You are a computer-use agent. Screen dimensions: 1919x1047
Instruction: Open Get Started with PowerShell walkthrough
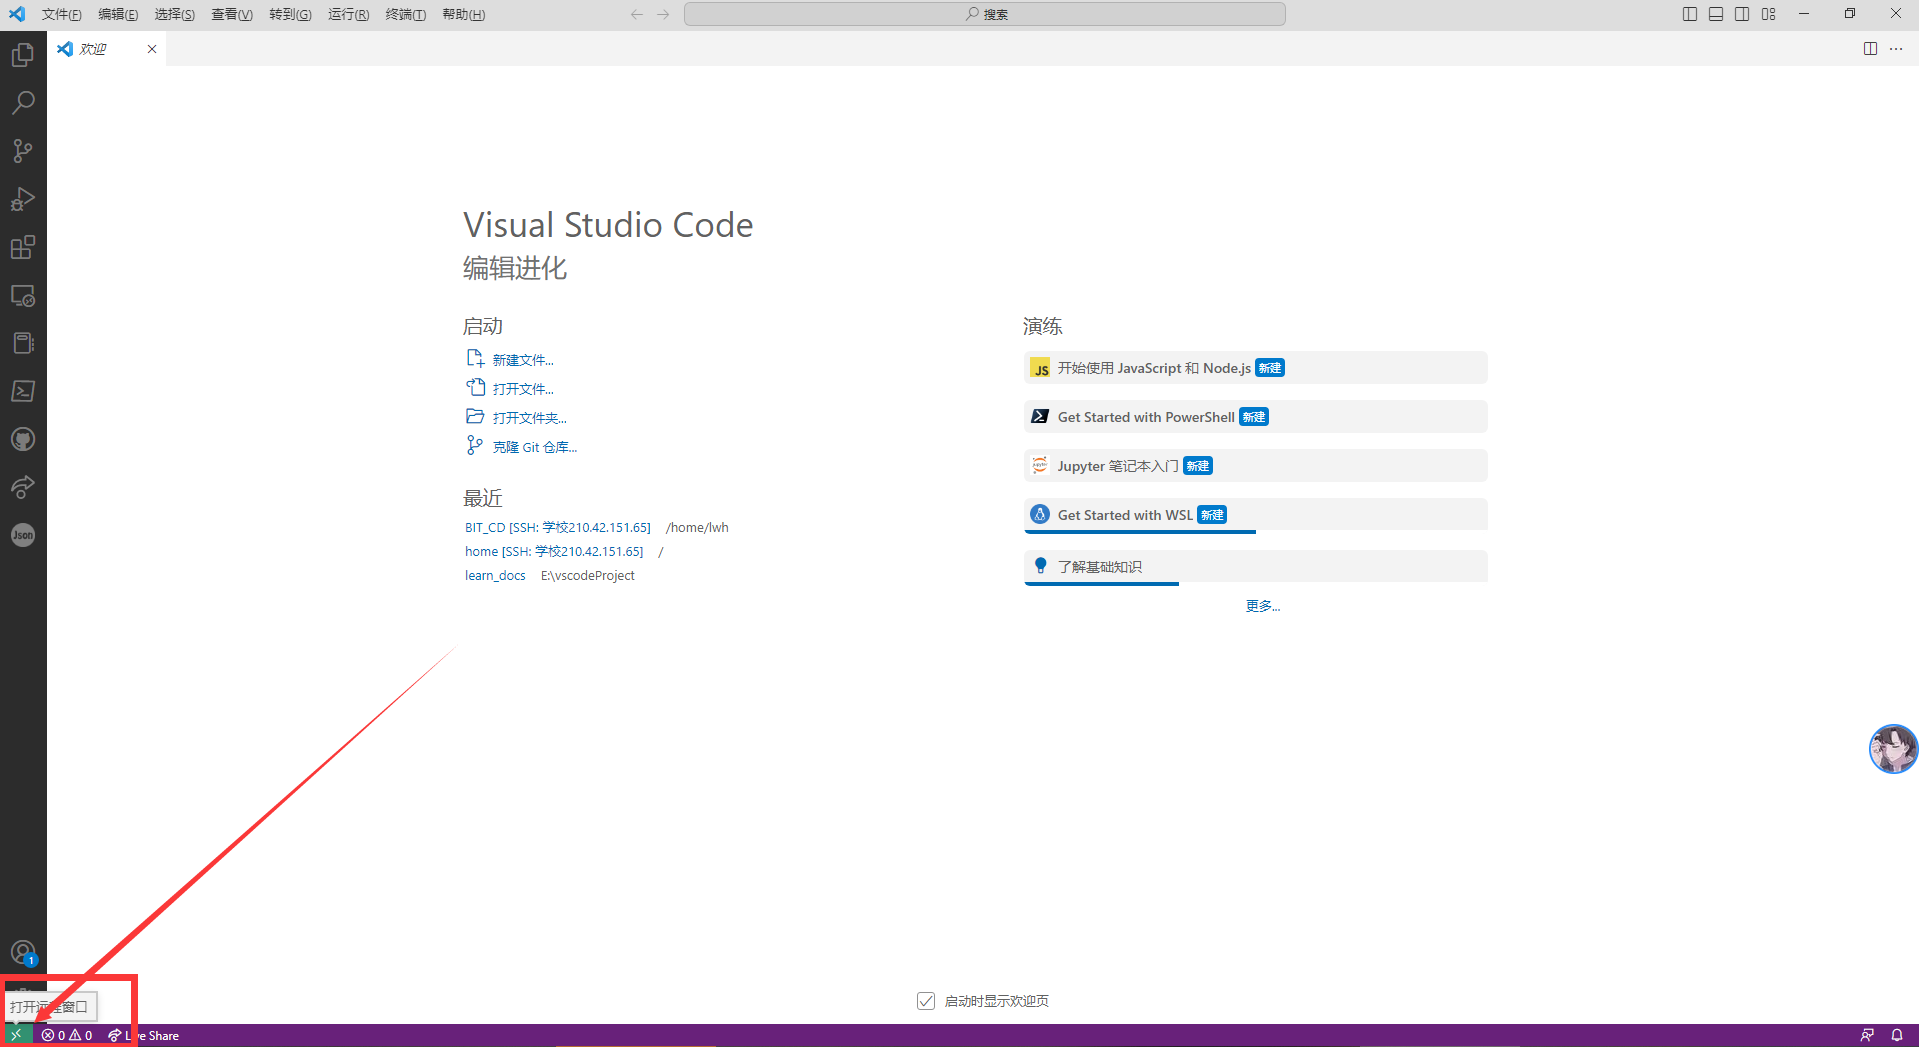(x=1255, y=417)
